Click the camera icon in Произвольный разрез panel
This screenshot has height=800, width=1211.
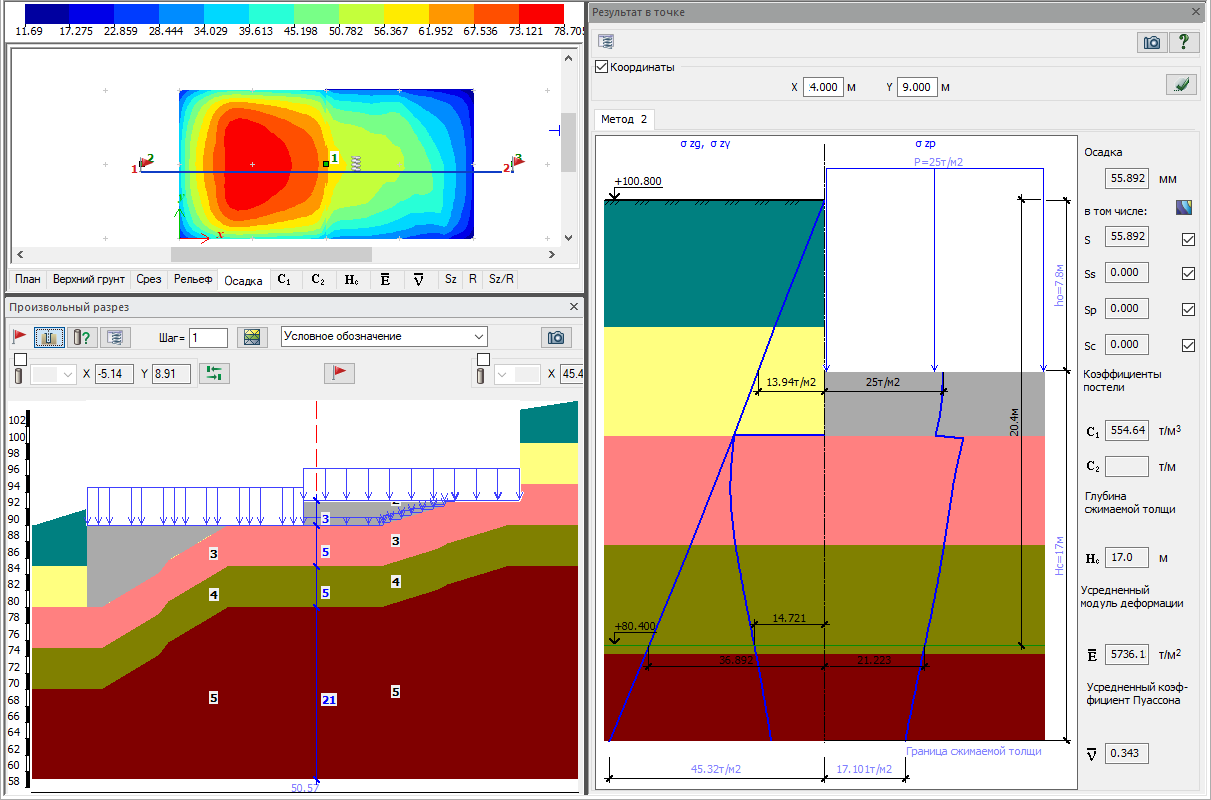(555, 337)
